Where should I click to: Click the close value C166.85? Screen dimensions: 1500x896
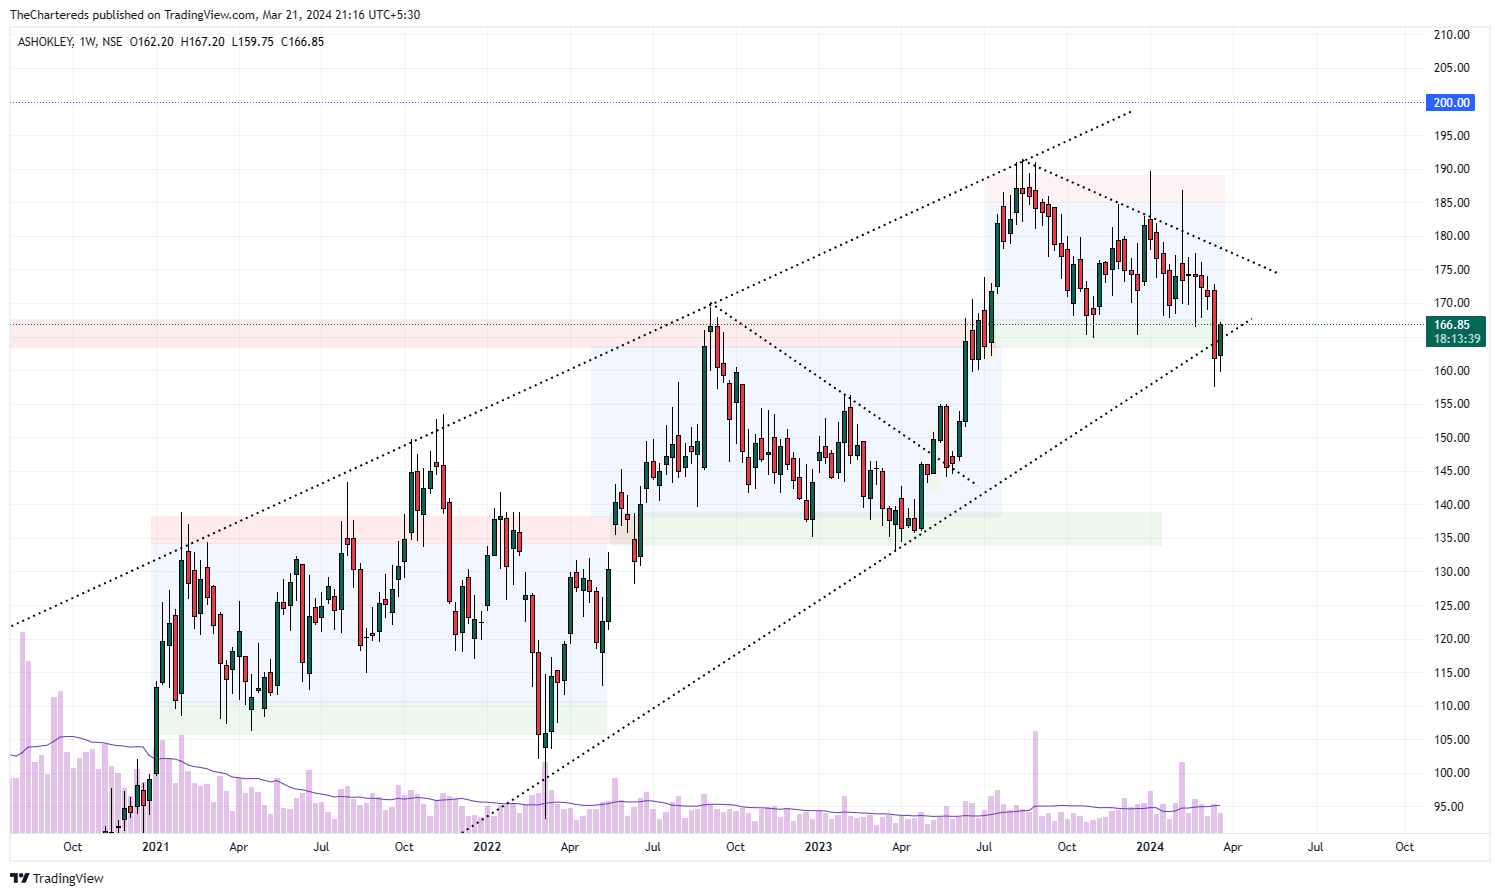(302, 42)
